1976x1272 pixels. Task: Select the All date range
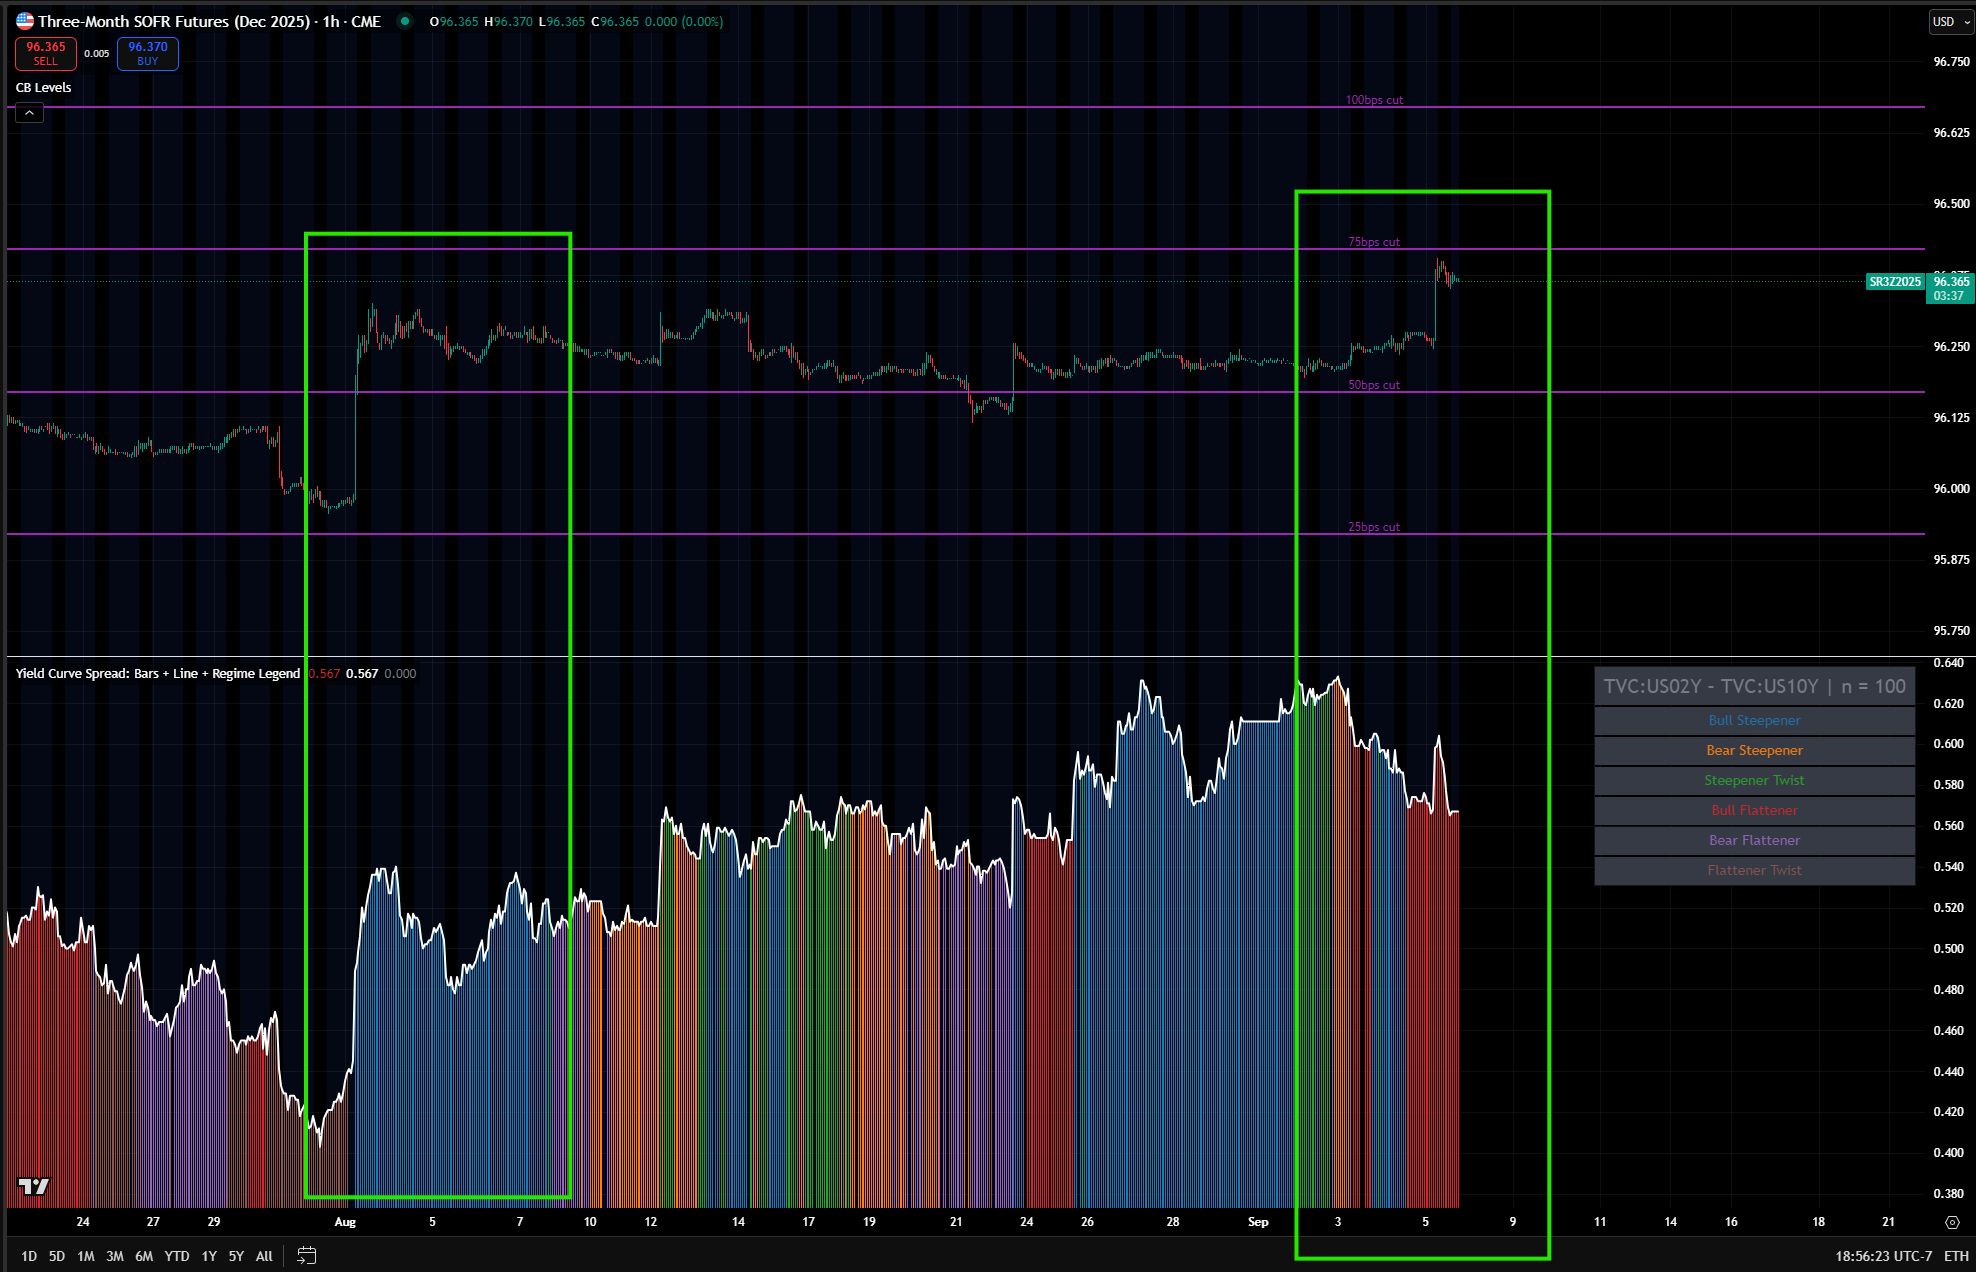coord(264,1256)
